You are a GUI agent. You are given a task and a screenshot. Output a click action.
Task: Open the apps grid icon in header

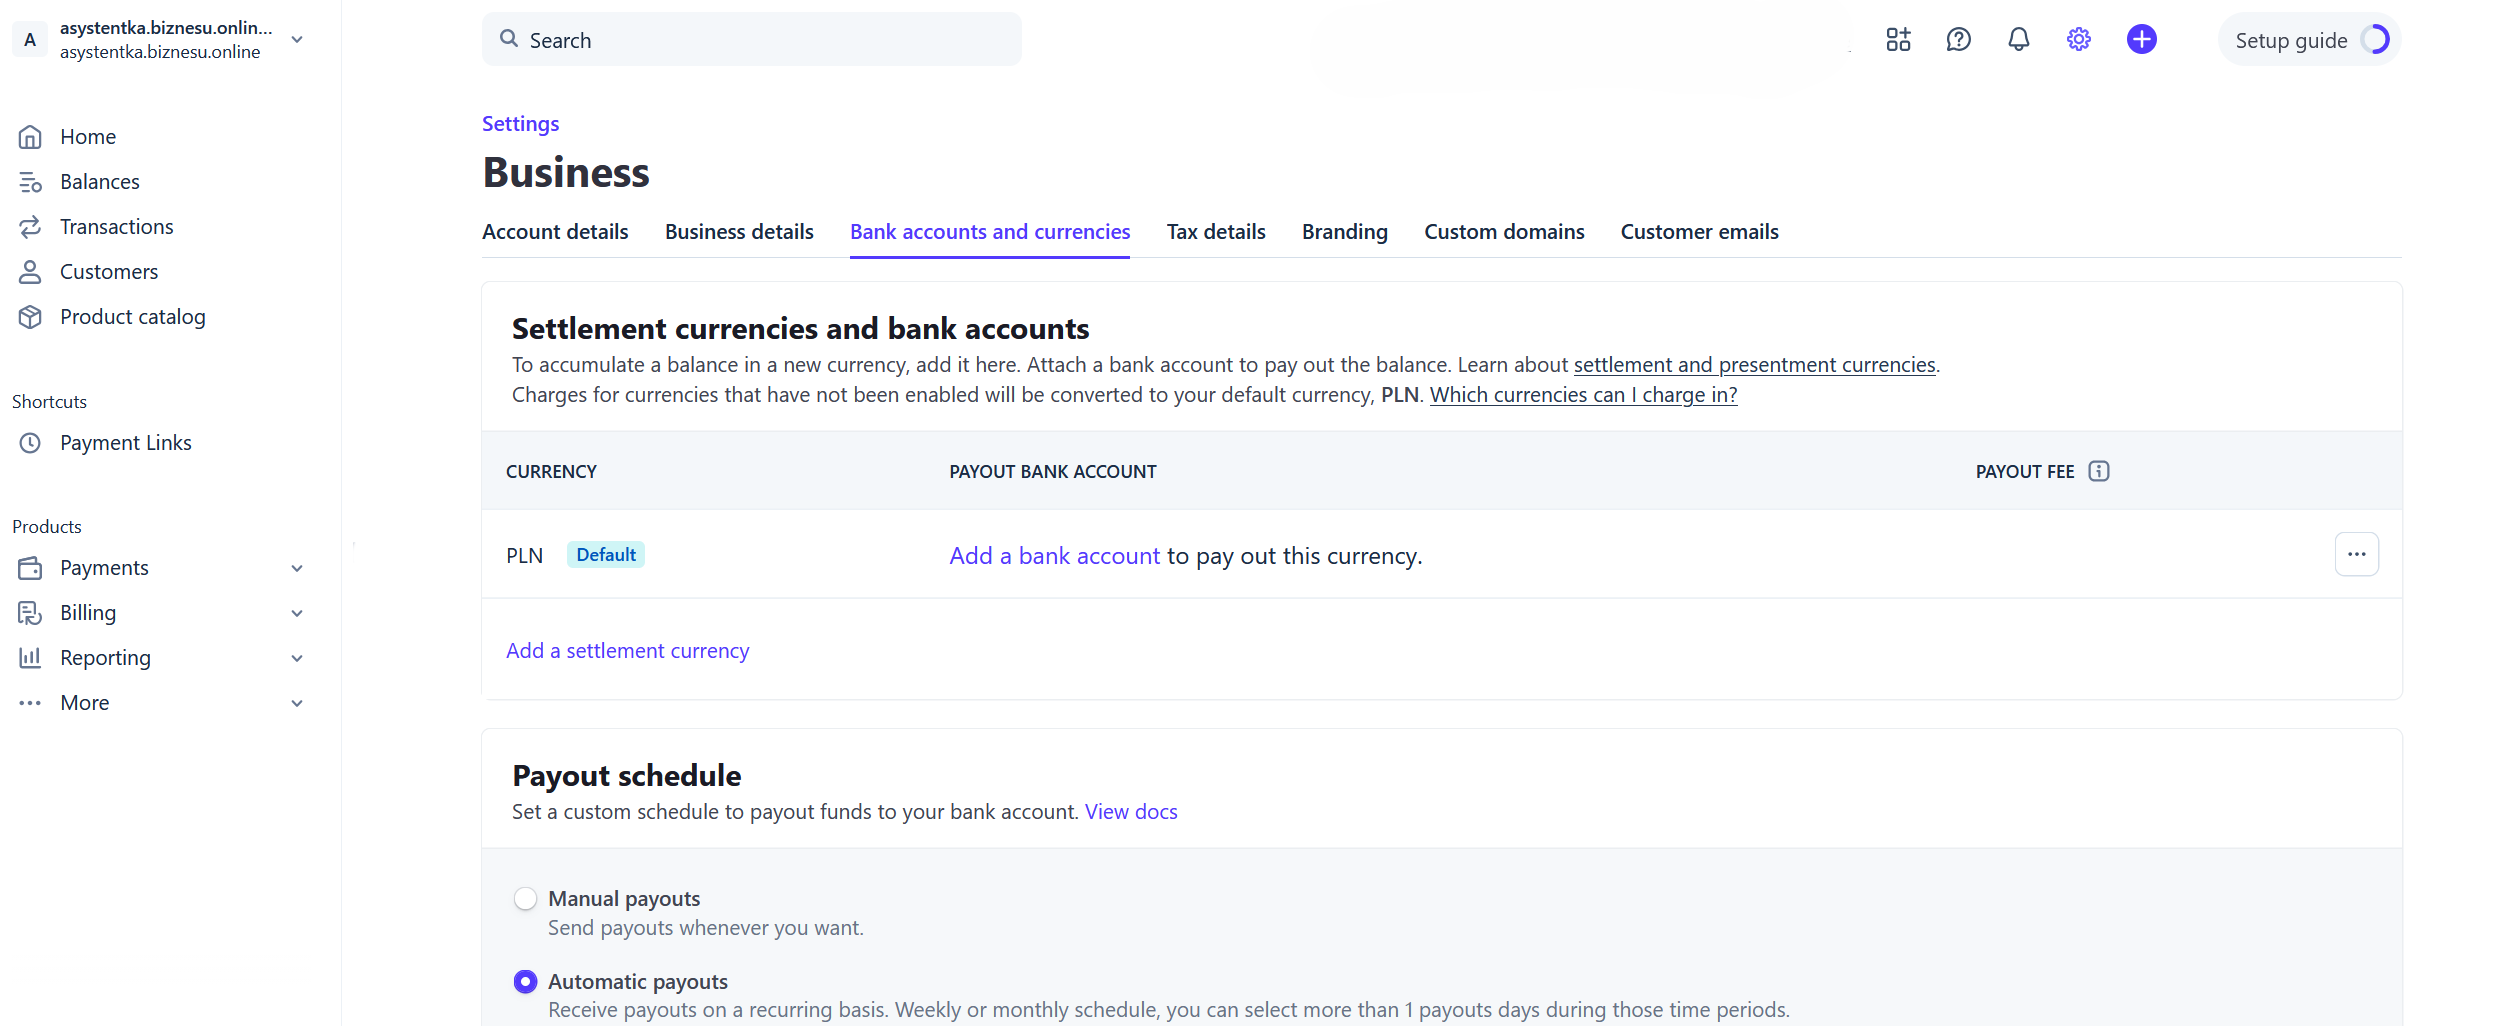1898,40
